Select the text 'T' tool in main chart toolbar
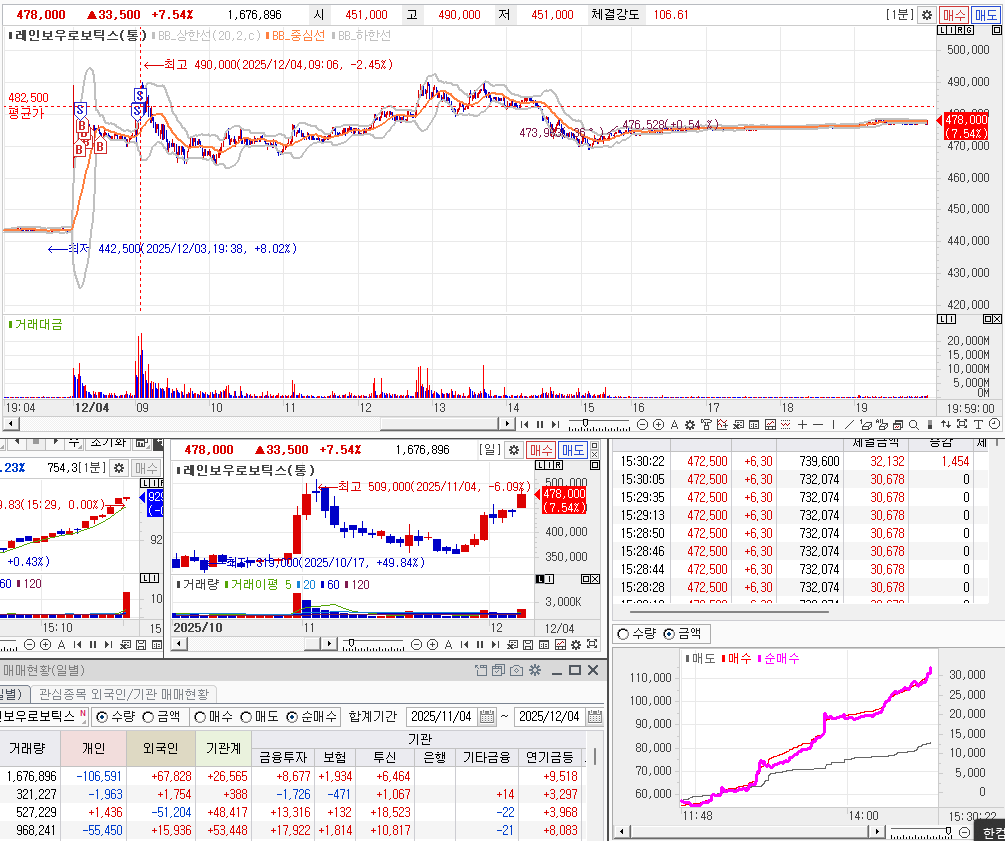The image size is (1005, 841). pos(978,424)
